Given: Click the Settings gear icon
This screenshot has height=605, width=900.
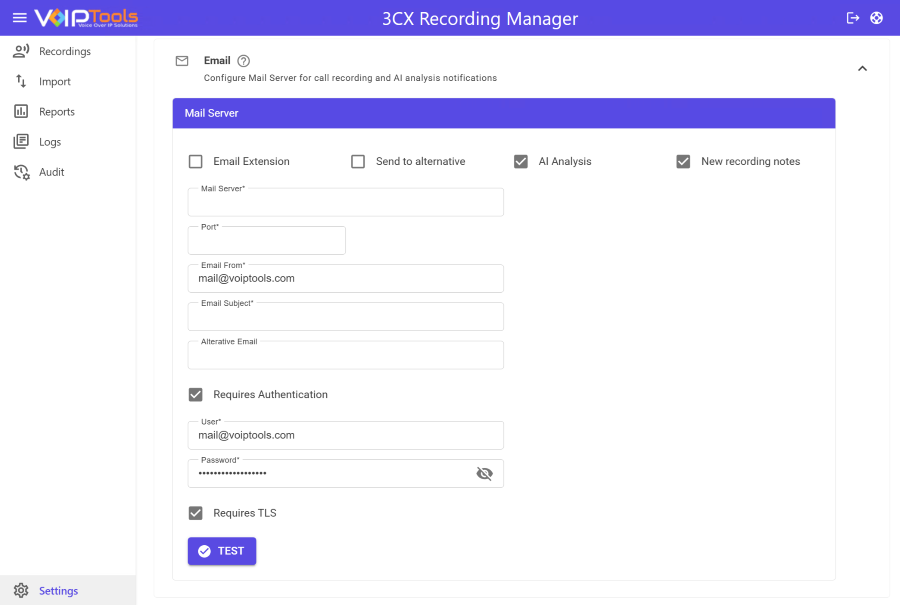Looking at the screenshot, I should point(21,591).
